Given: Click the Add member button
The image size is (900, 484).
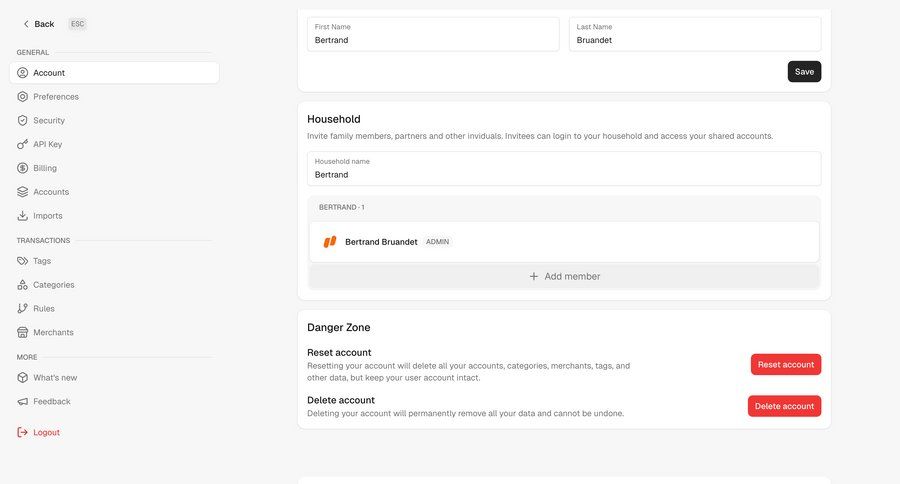Looking at the screenshot, I should (564, 276).
